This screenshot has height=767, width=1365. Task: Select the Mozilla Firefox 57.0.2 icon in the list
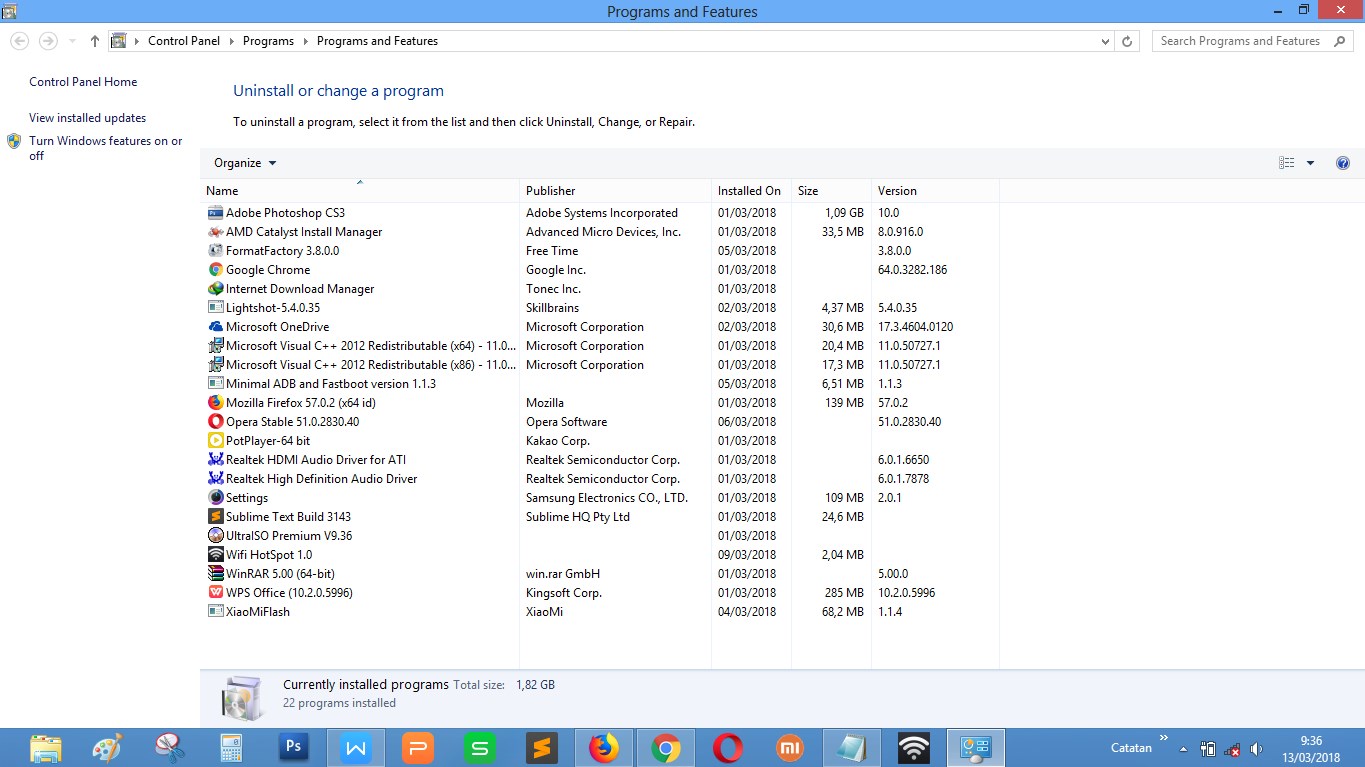tap(215, 403)
